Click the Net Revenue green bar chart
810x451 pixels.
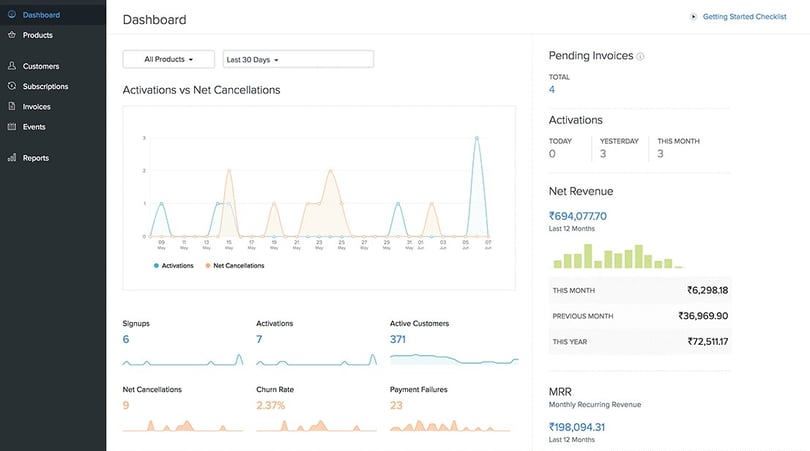tap(618, 256)
